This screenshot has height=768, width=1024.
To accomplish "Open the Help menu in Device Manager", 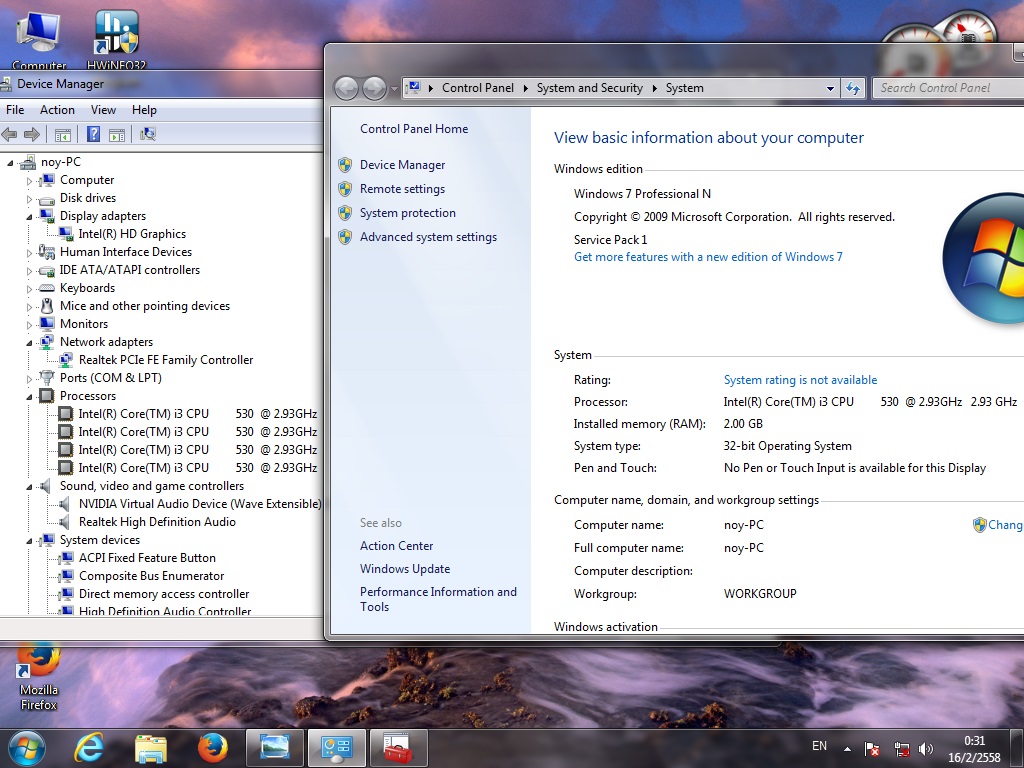I will point(144,110).
